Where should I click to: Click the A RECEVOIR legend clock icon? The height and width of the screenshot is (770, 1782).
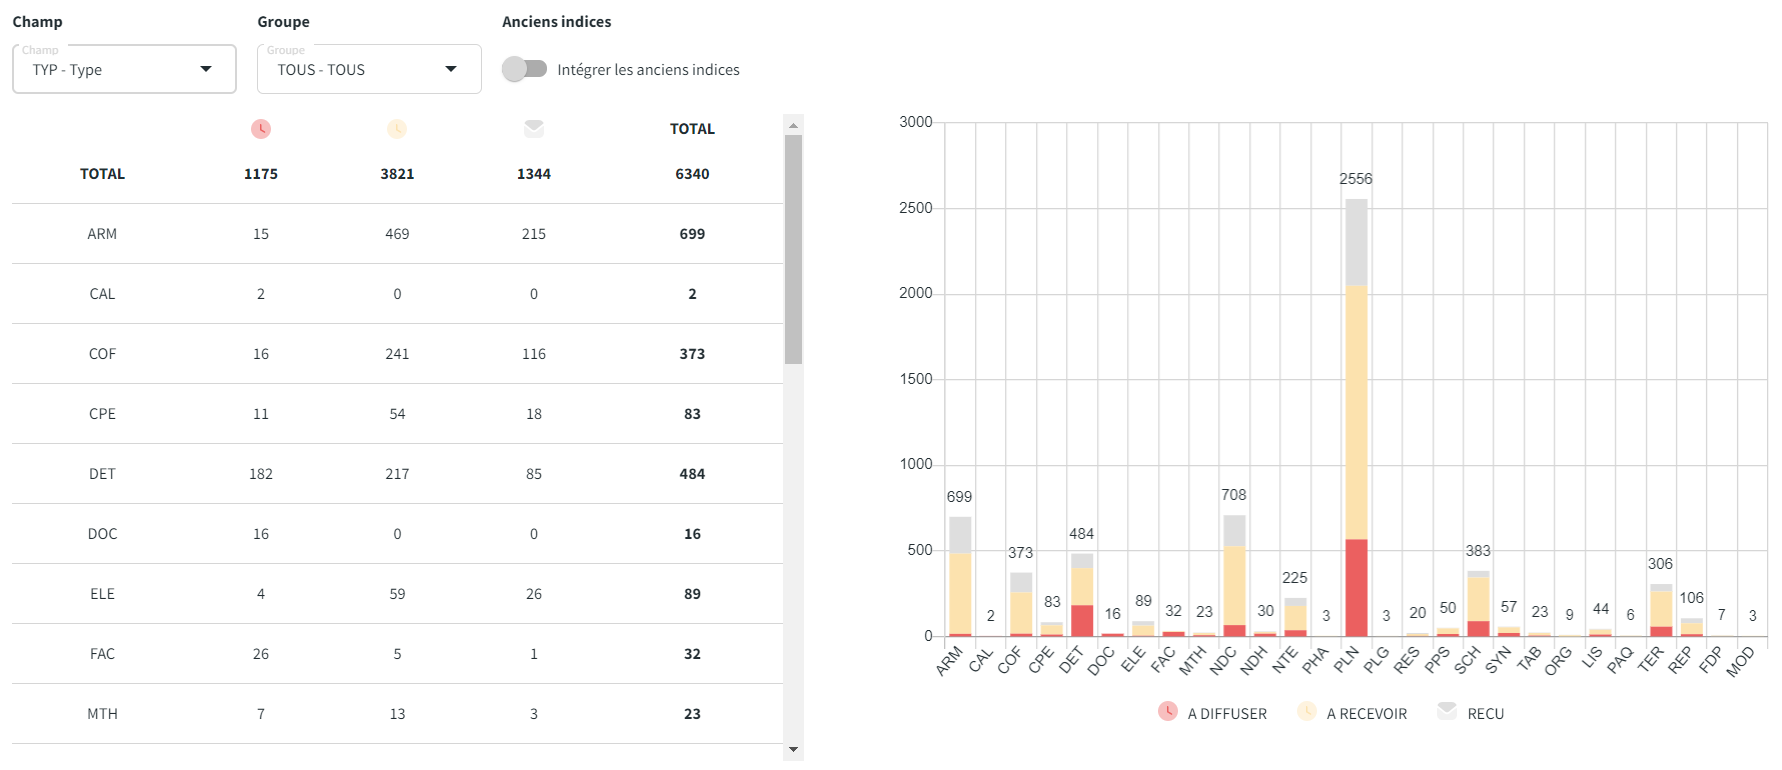point(1307,711)
